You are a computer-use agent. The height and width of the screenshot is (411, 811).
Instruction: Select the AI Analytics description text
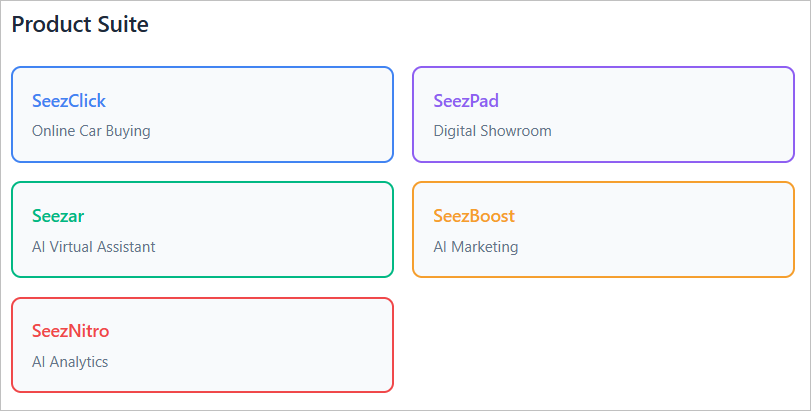tap(70, 362)
